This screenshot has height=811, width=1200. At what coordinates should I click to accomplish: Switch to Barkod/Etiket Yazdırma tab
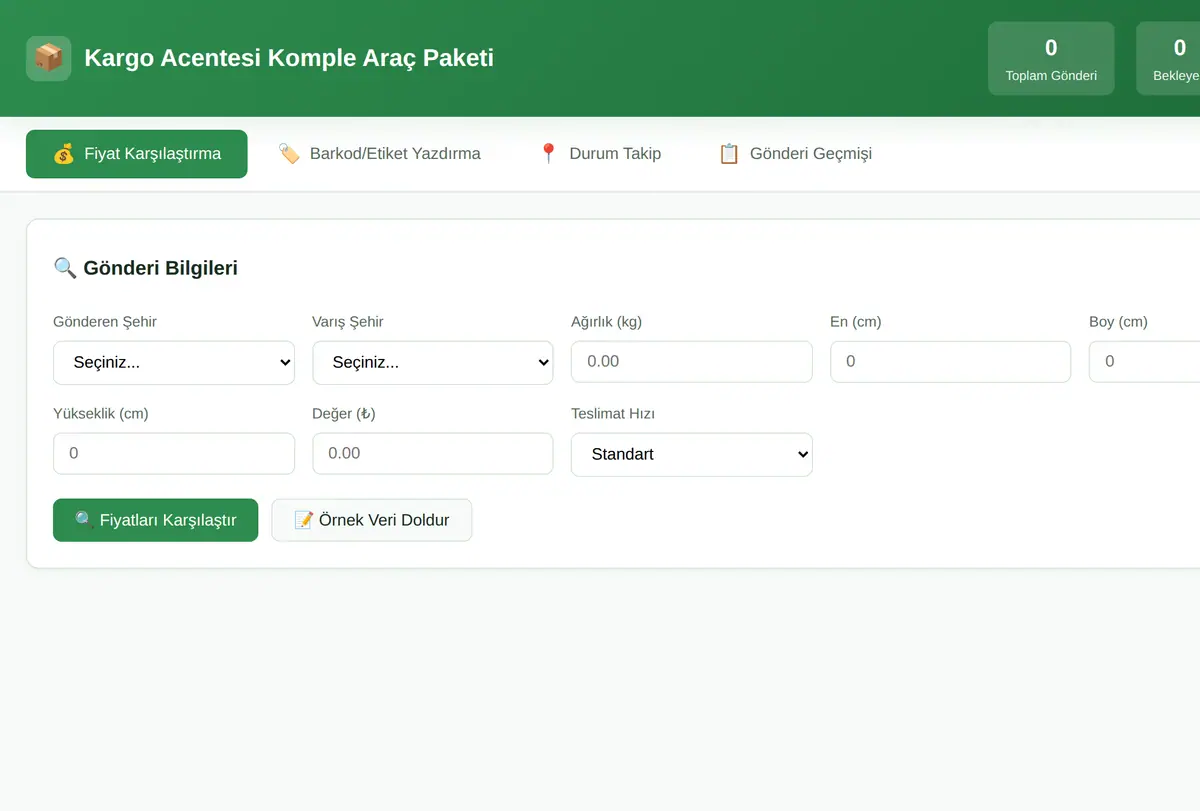(x=380, y=154)
